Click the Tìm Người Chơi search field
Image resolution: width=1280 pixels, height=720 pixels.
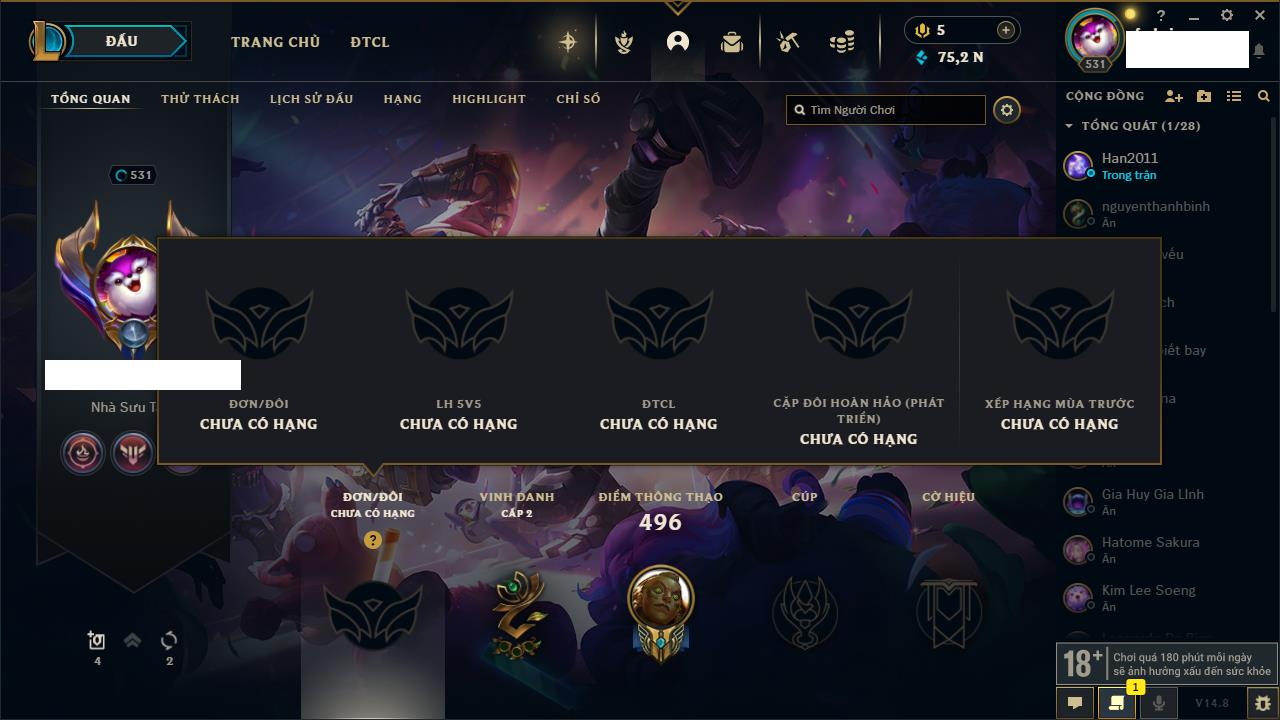(x=886, y=110)
